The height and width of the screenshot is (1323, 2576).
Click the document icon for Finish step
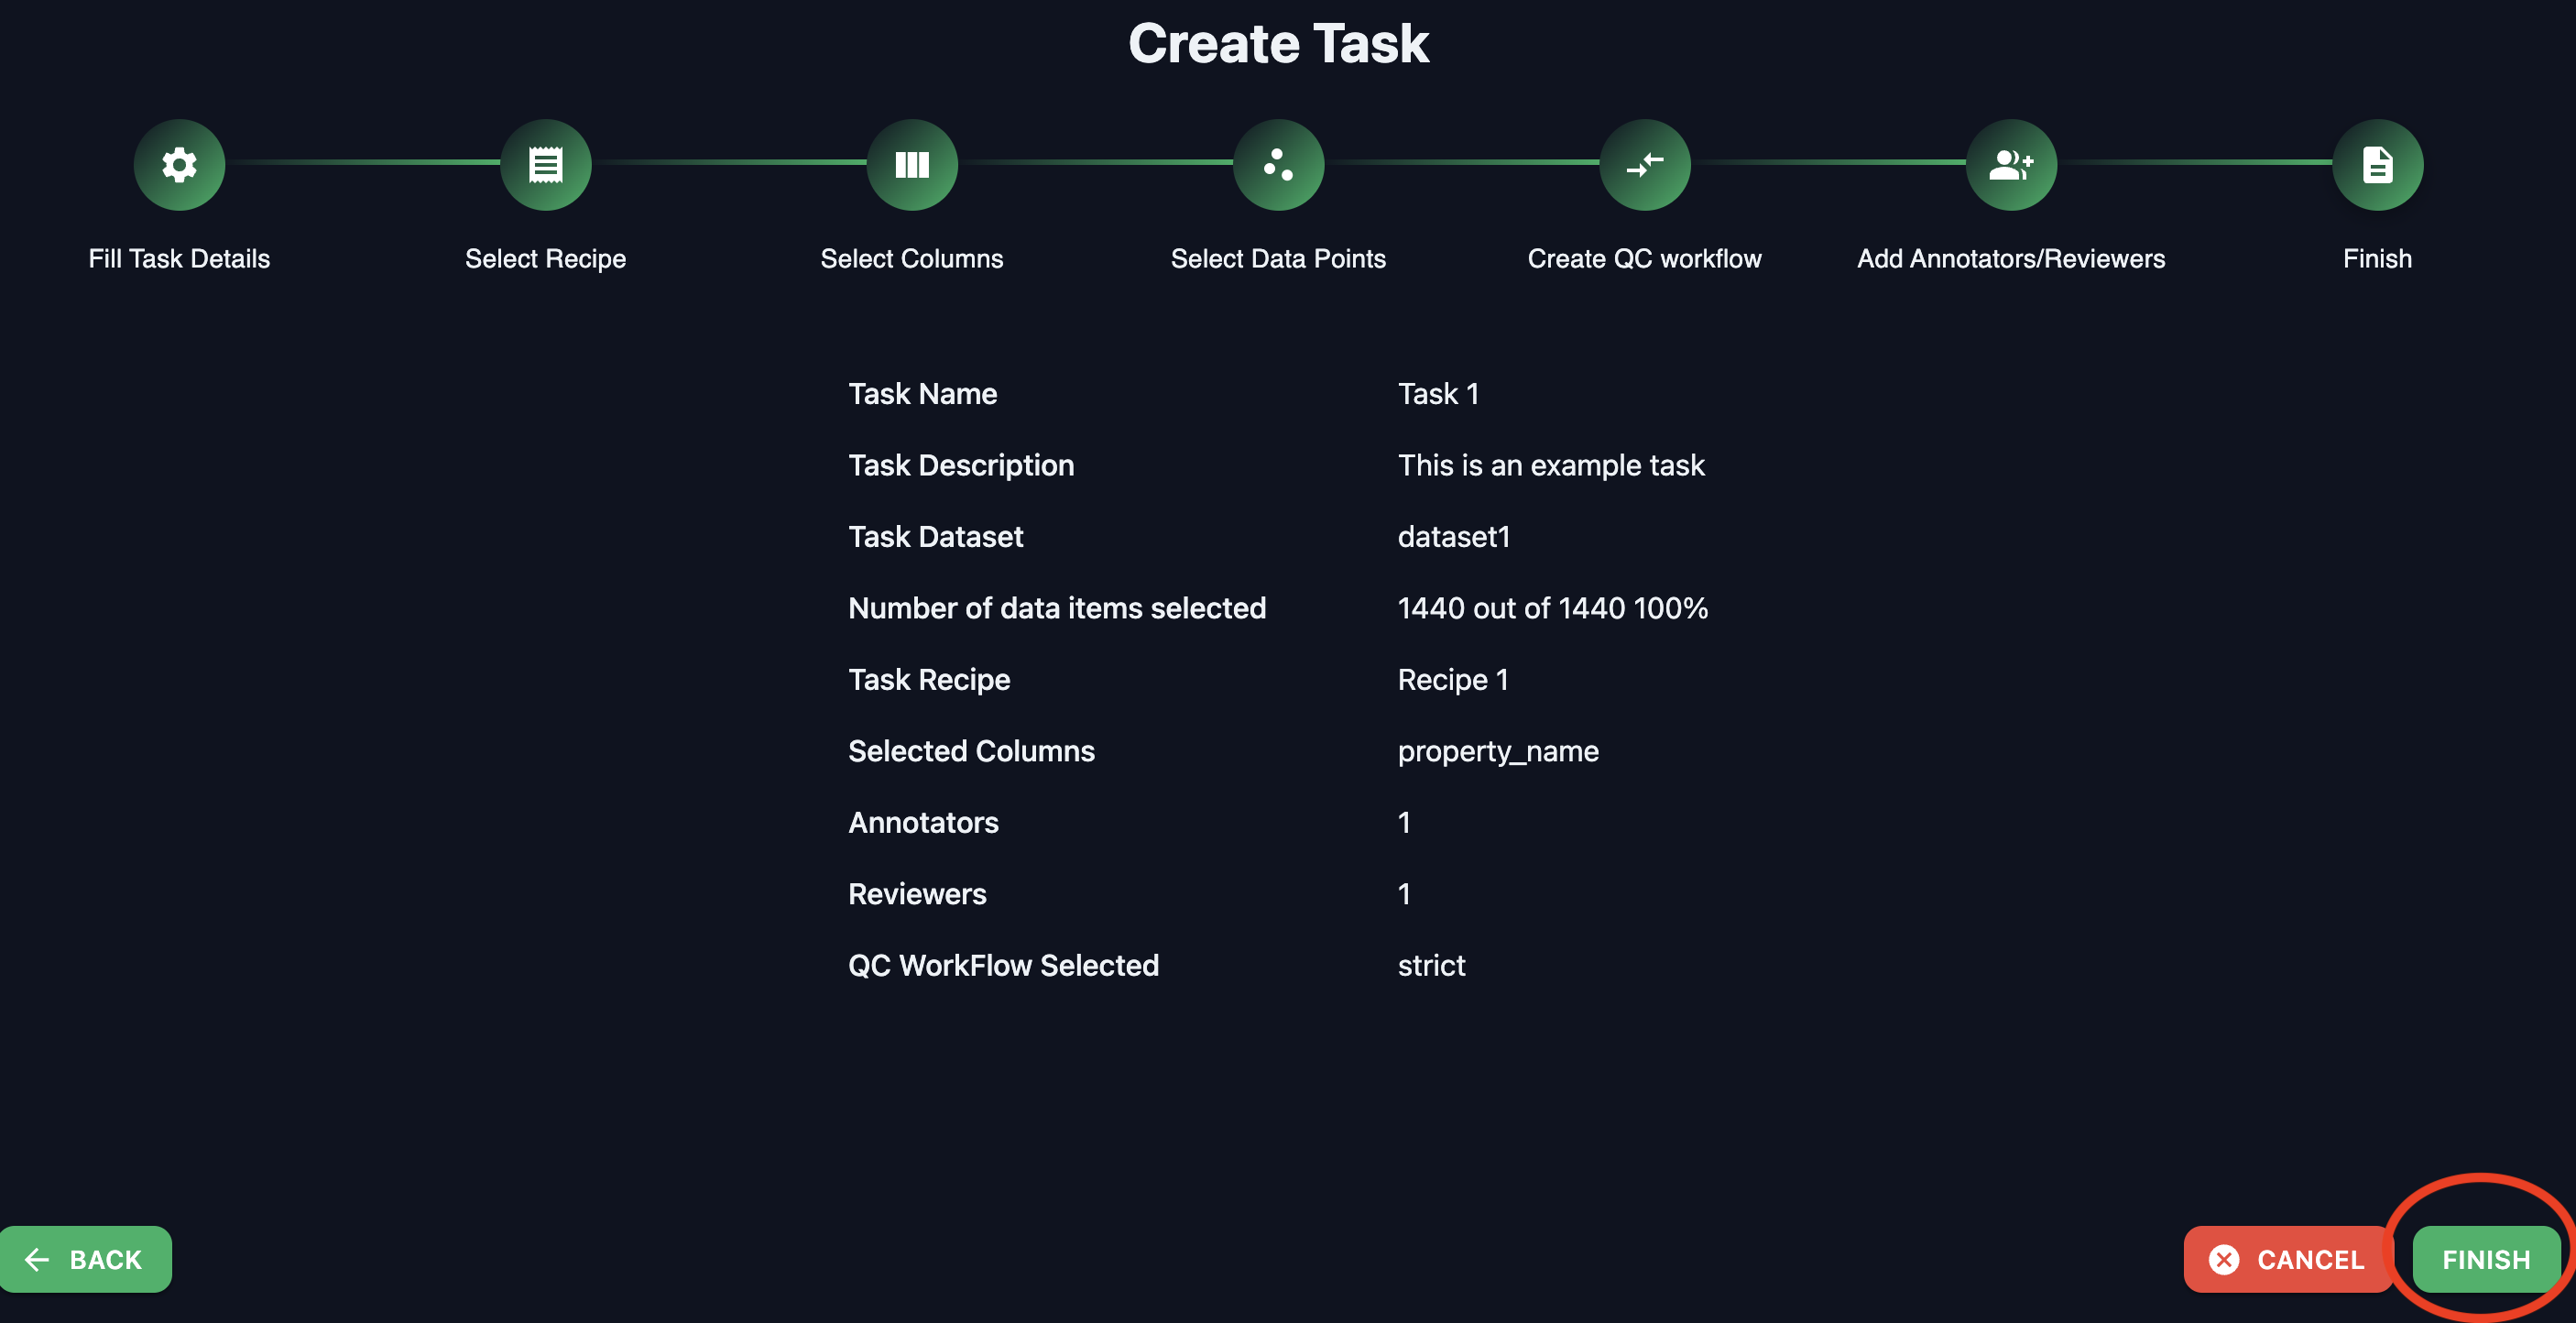point(2378,165)
